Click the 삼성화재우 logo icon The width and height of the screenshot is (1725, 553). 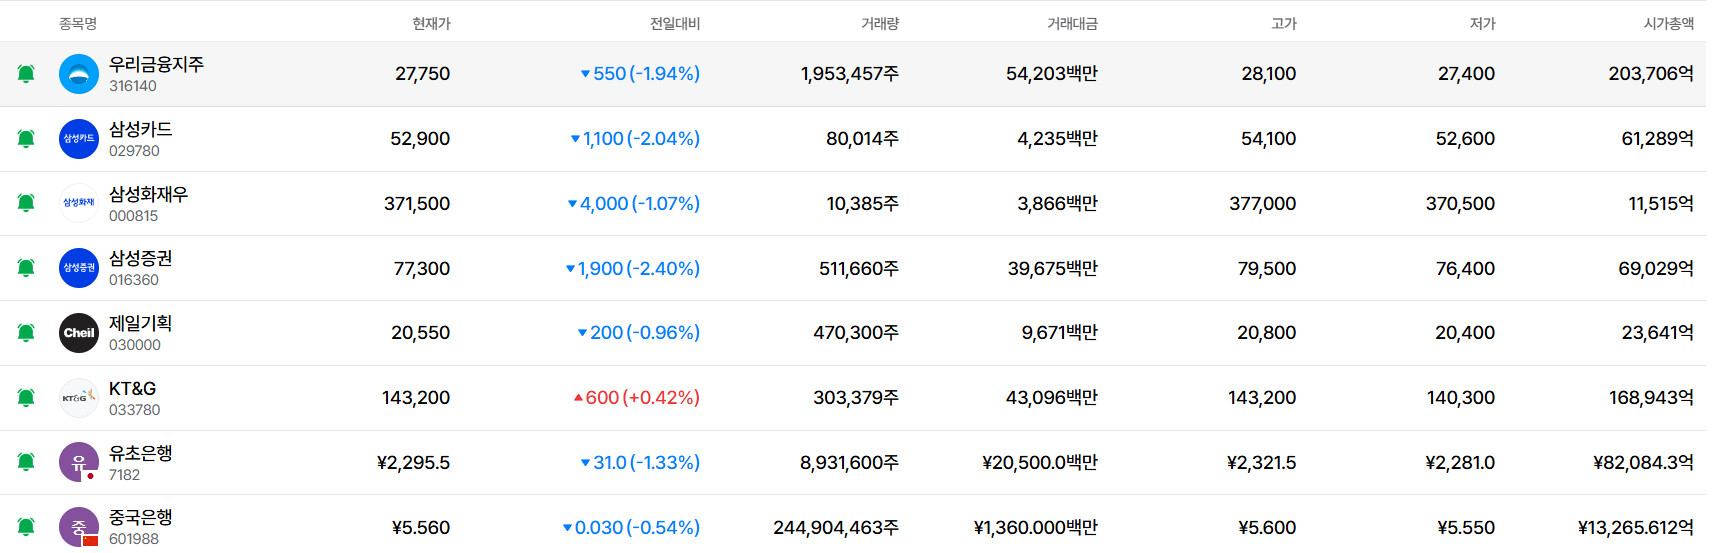click(79, 203)
